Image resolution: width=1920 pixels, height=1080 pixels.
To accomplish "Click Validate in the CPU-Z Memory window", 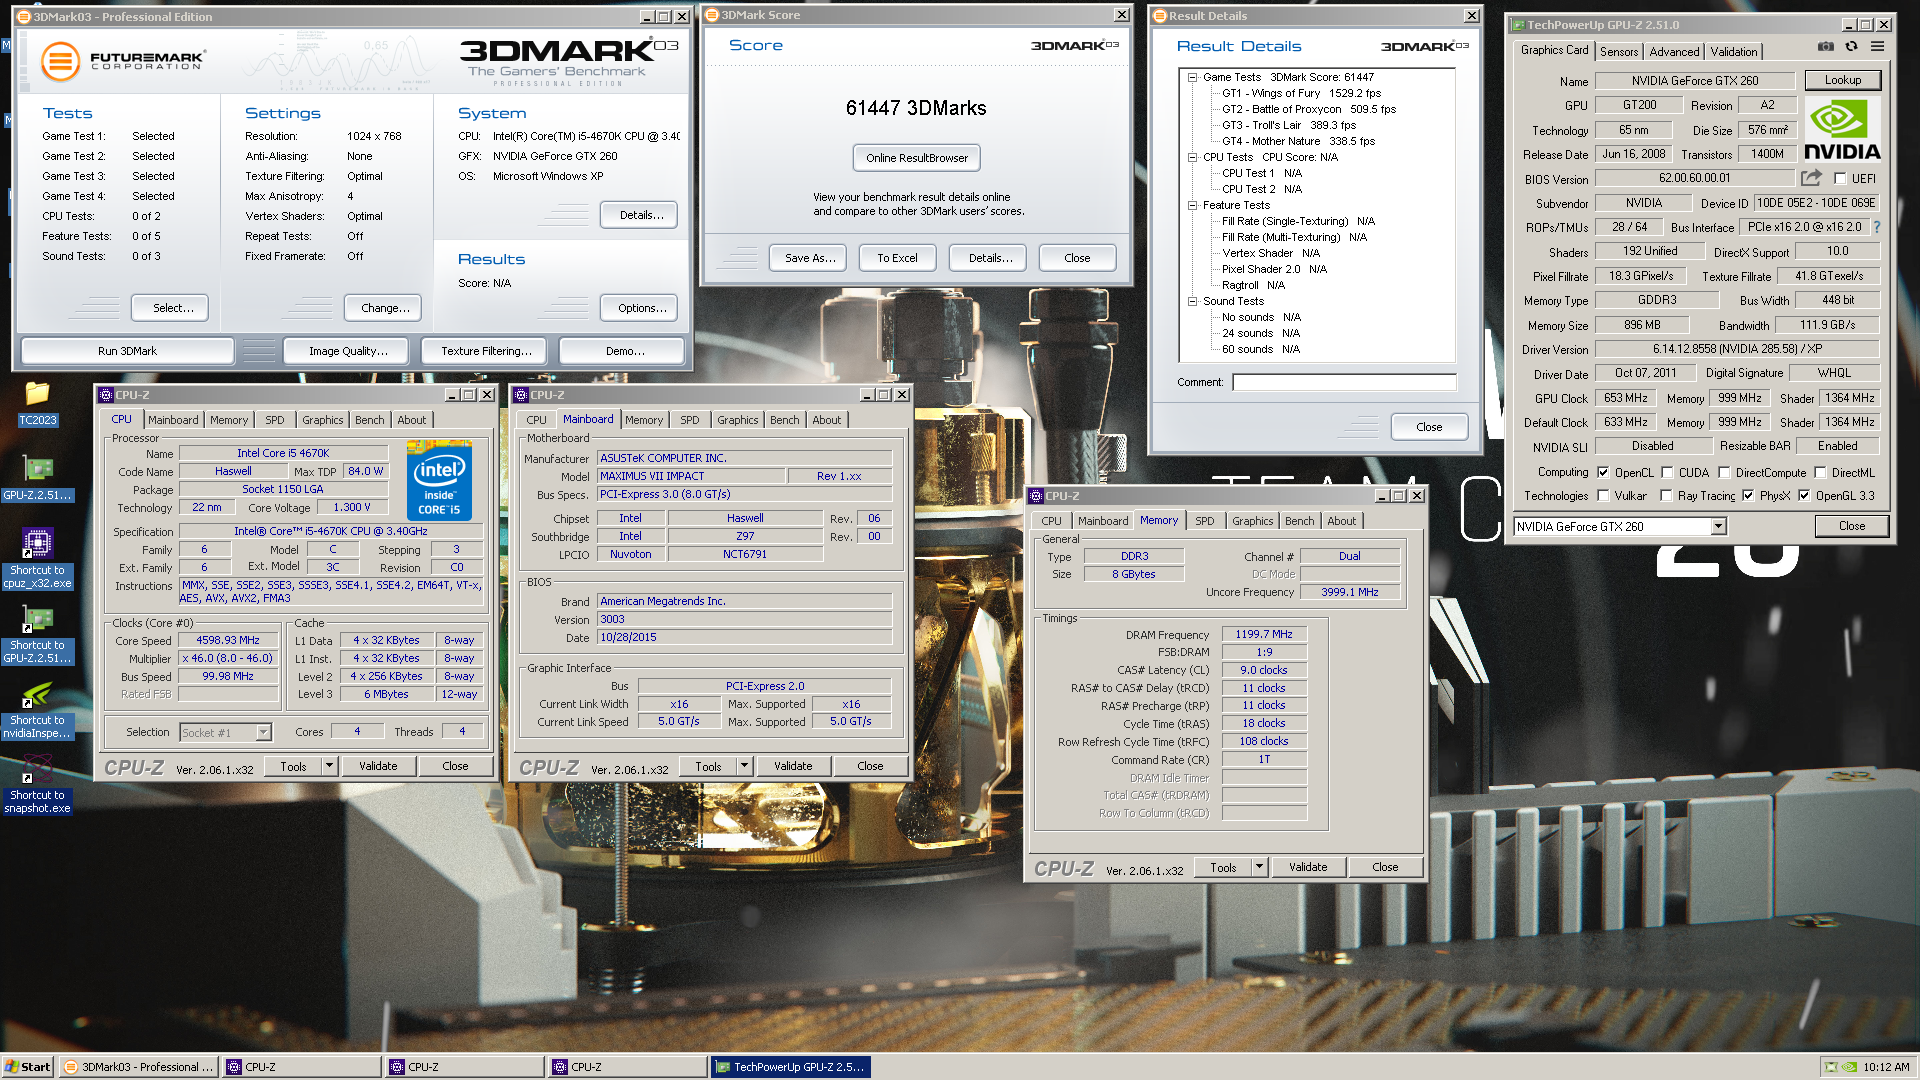I will click(1308, 867).
